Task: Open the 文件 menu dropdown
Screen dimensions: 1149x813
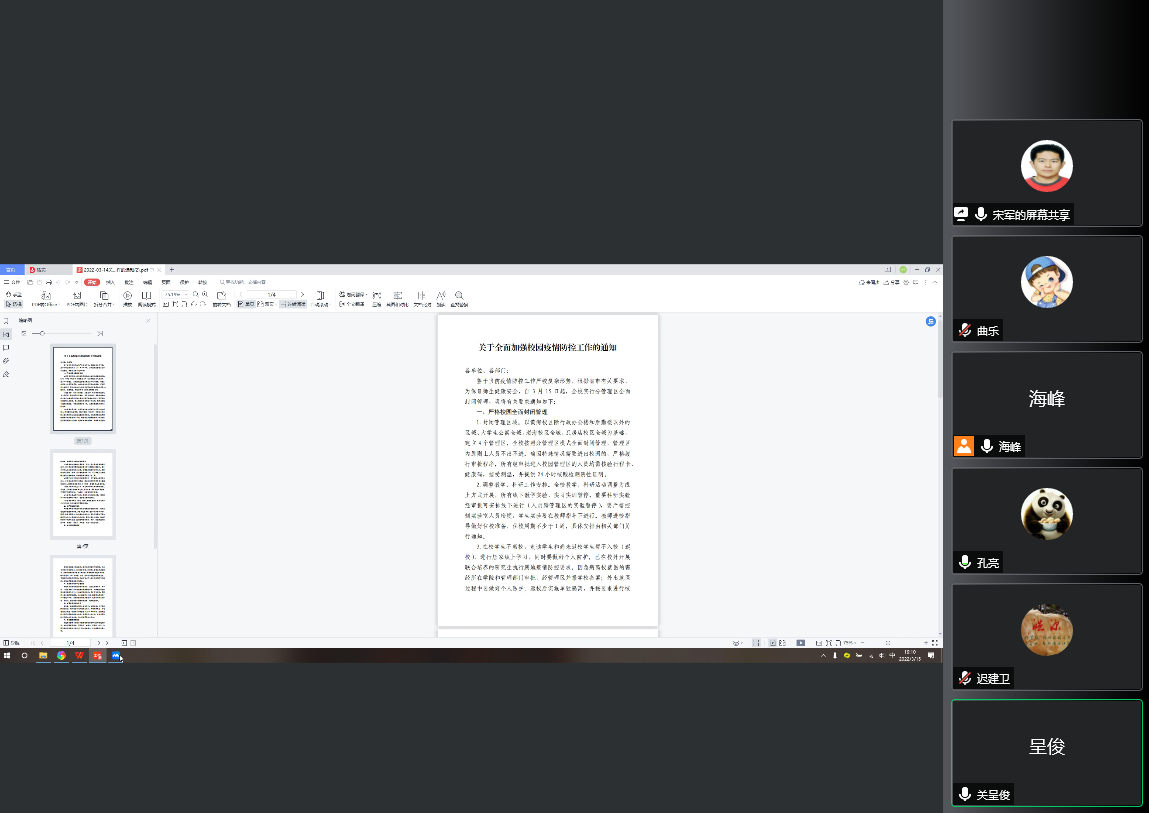Action: [x=14, y=283]
